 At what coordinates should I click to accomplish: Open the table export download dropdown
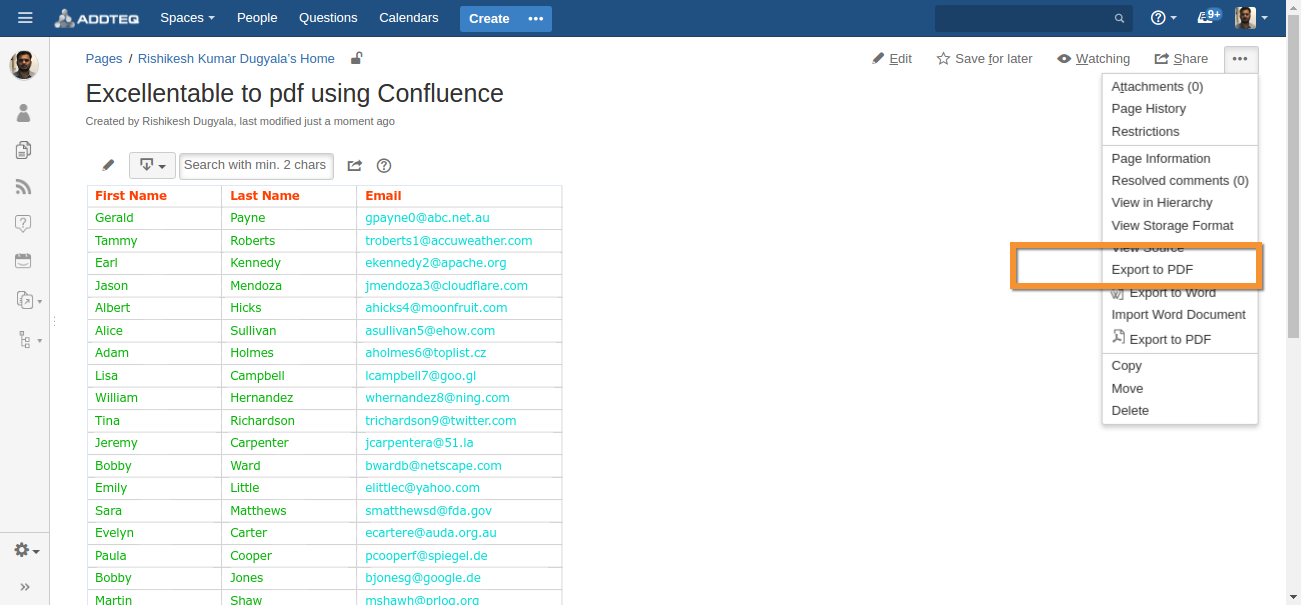tap(152, 165)
